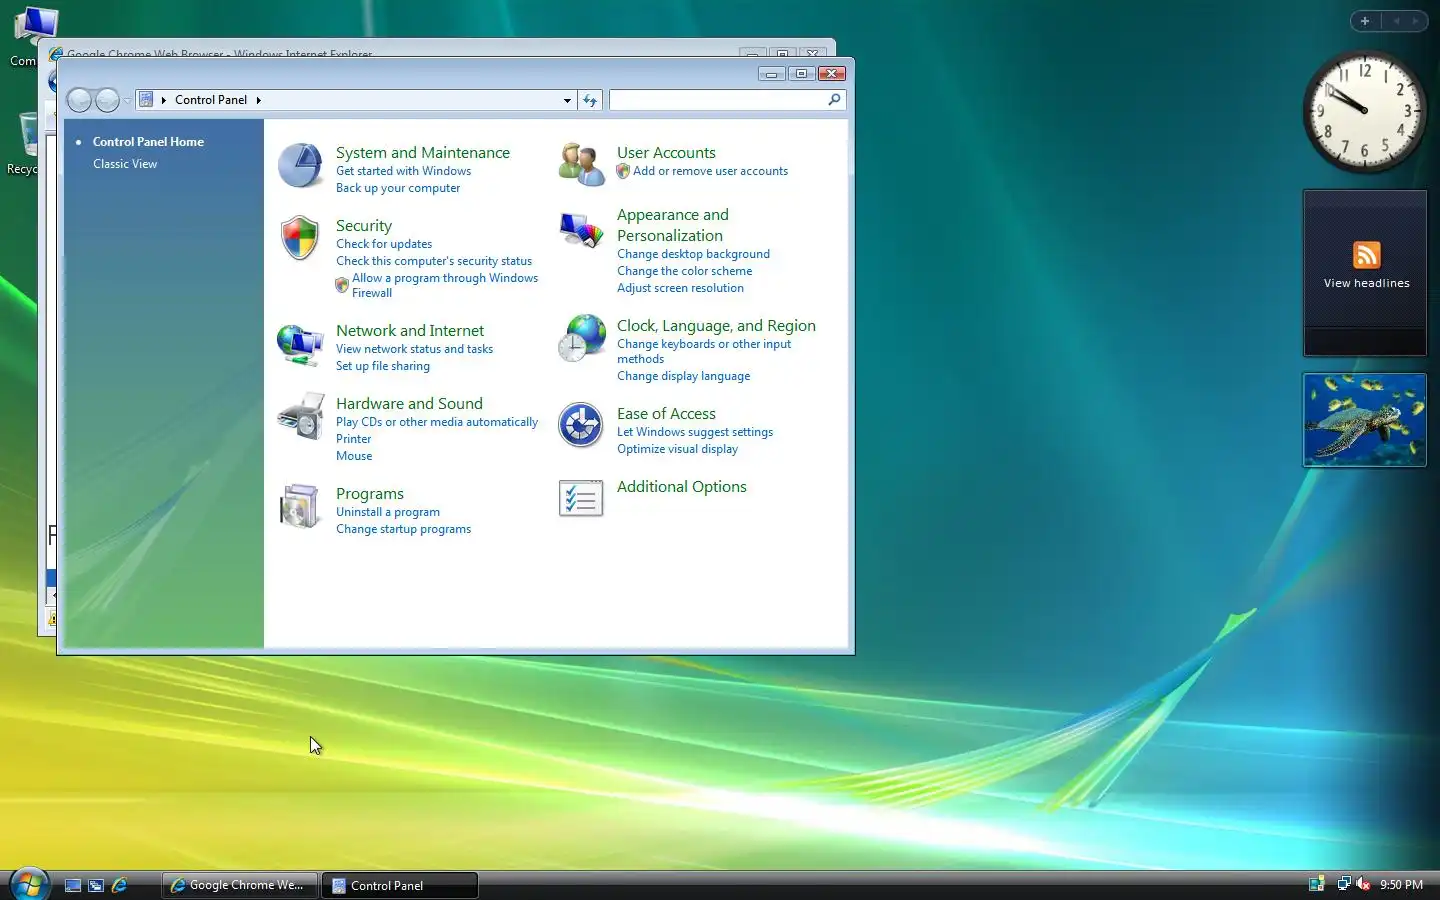
Task: Click Change keyboards or other input methods
Action: point(704,351)
